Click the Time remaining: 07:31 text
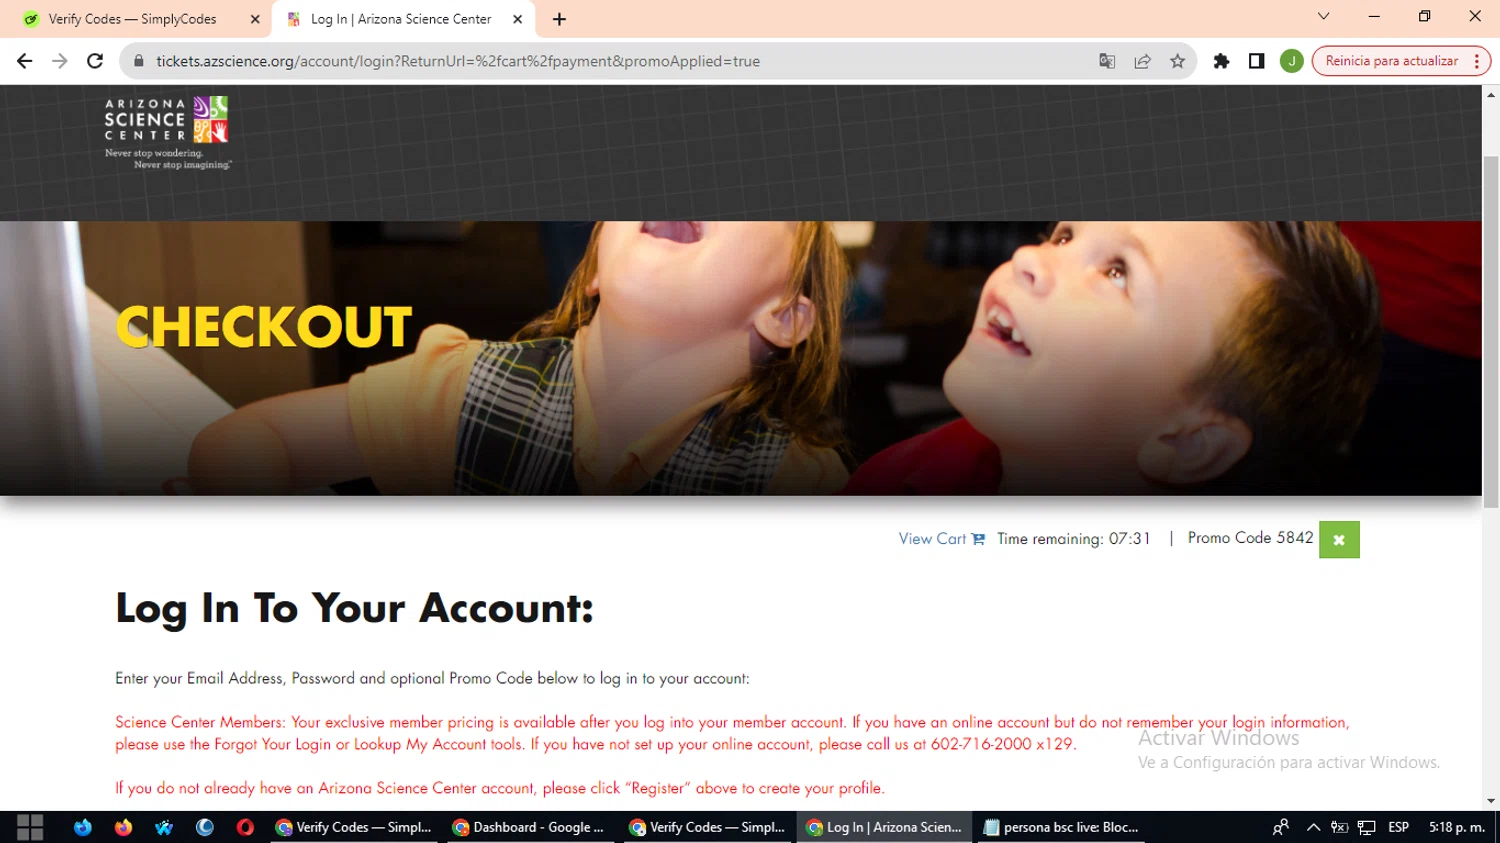This screenshot has width=1500, height=843. 1074,539
